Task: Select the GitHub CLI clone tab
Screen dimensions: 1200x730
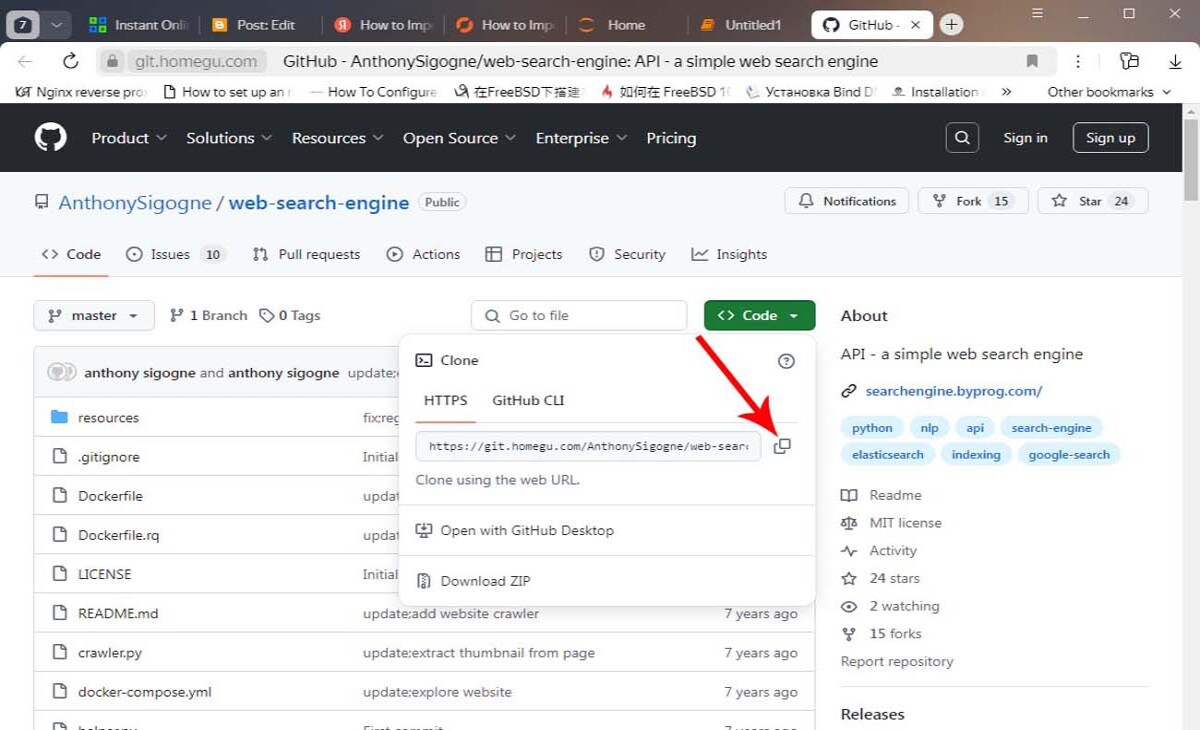Action: click(528, 400)
